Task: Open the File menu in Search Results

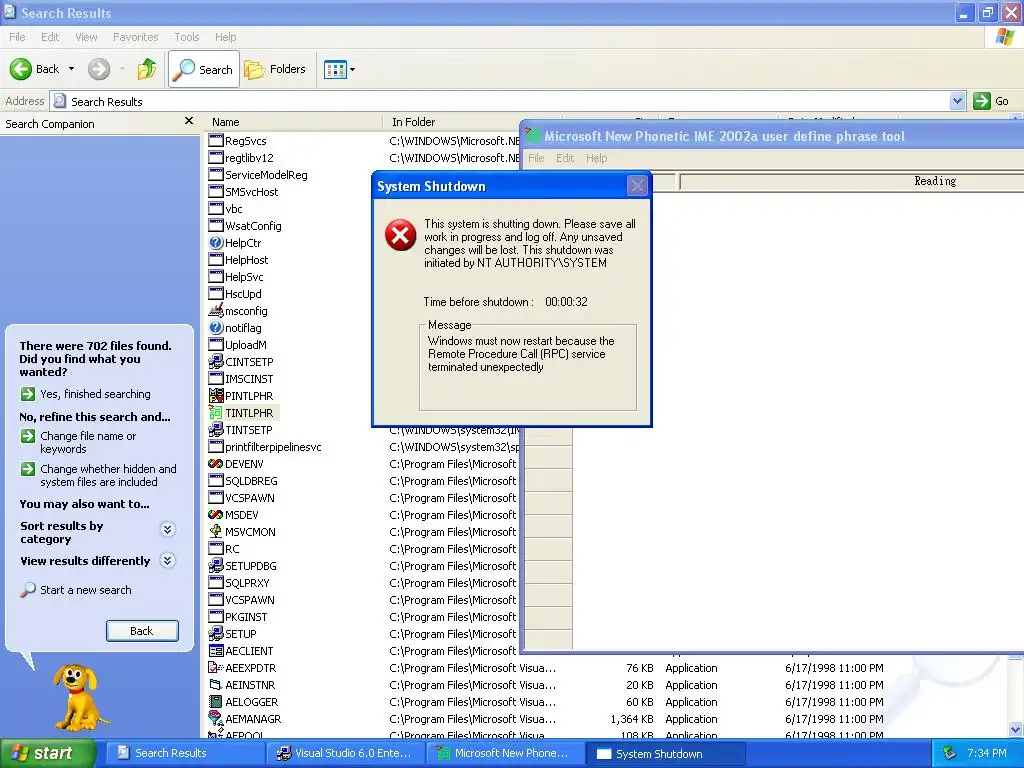Action: pos(17,37)
